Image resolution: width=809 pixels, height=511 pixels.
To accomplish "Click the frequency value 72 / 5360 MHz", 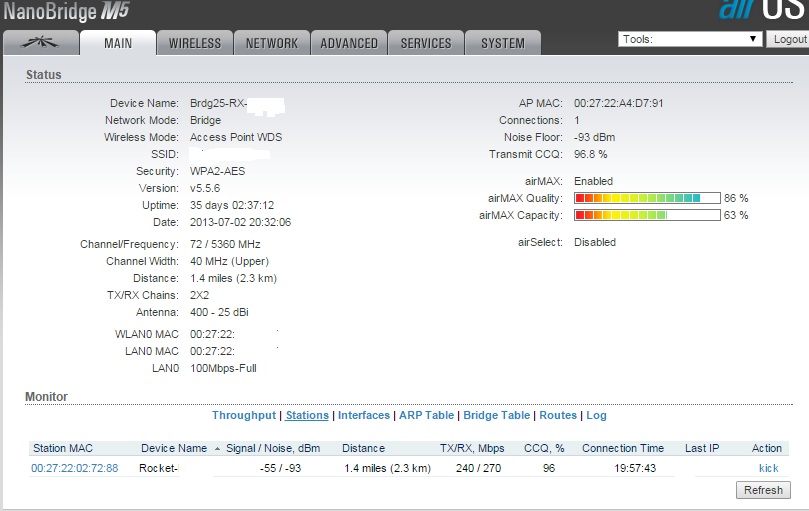I will 225,244.
